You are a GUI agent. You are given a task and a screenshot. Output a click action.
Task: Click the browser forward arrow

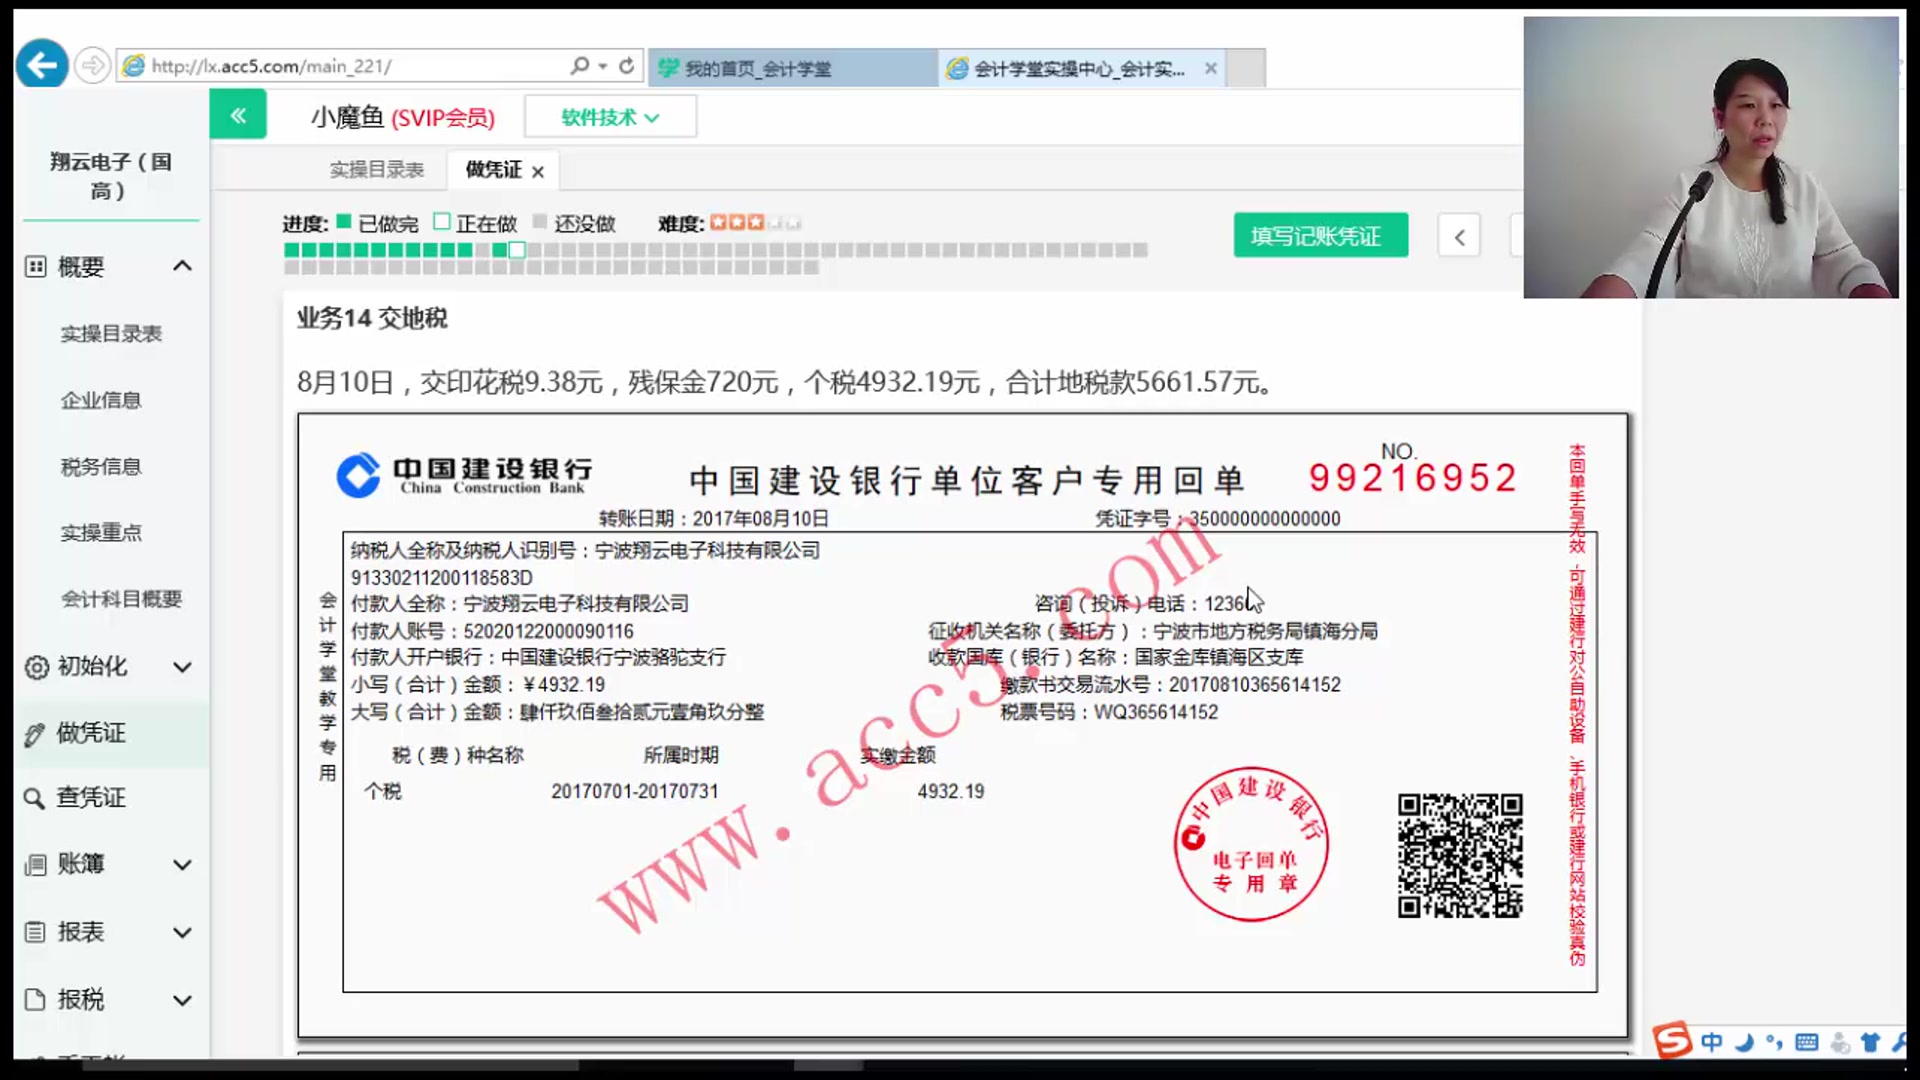click(92, 66)
